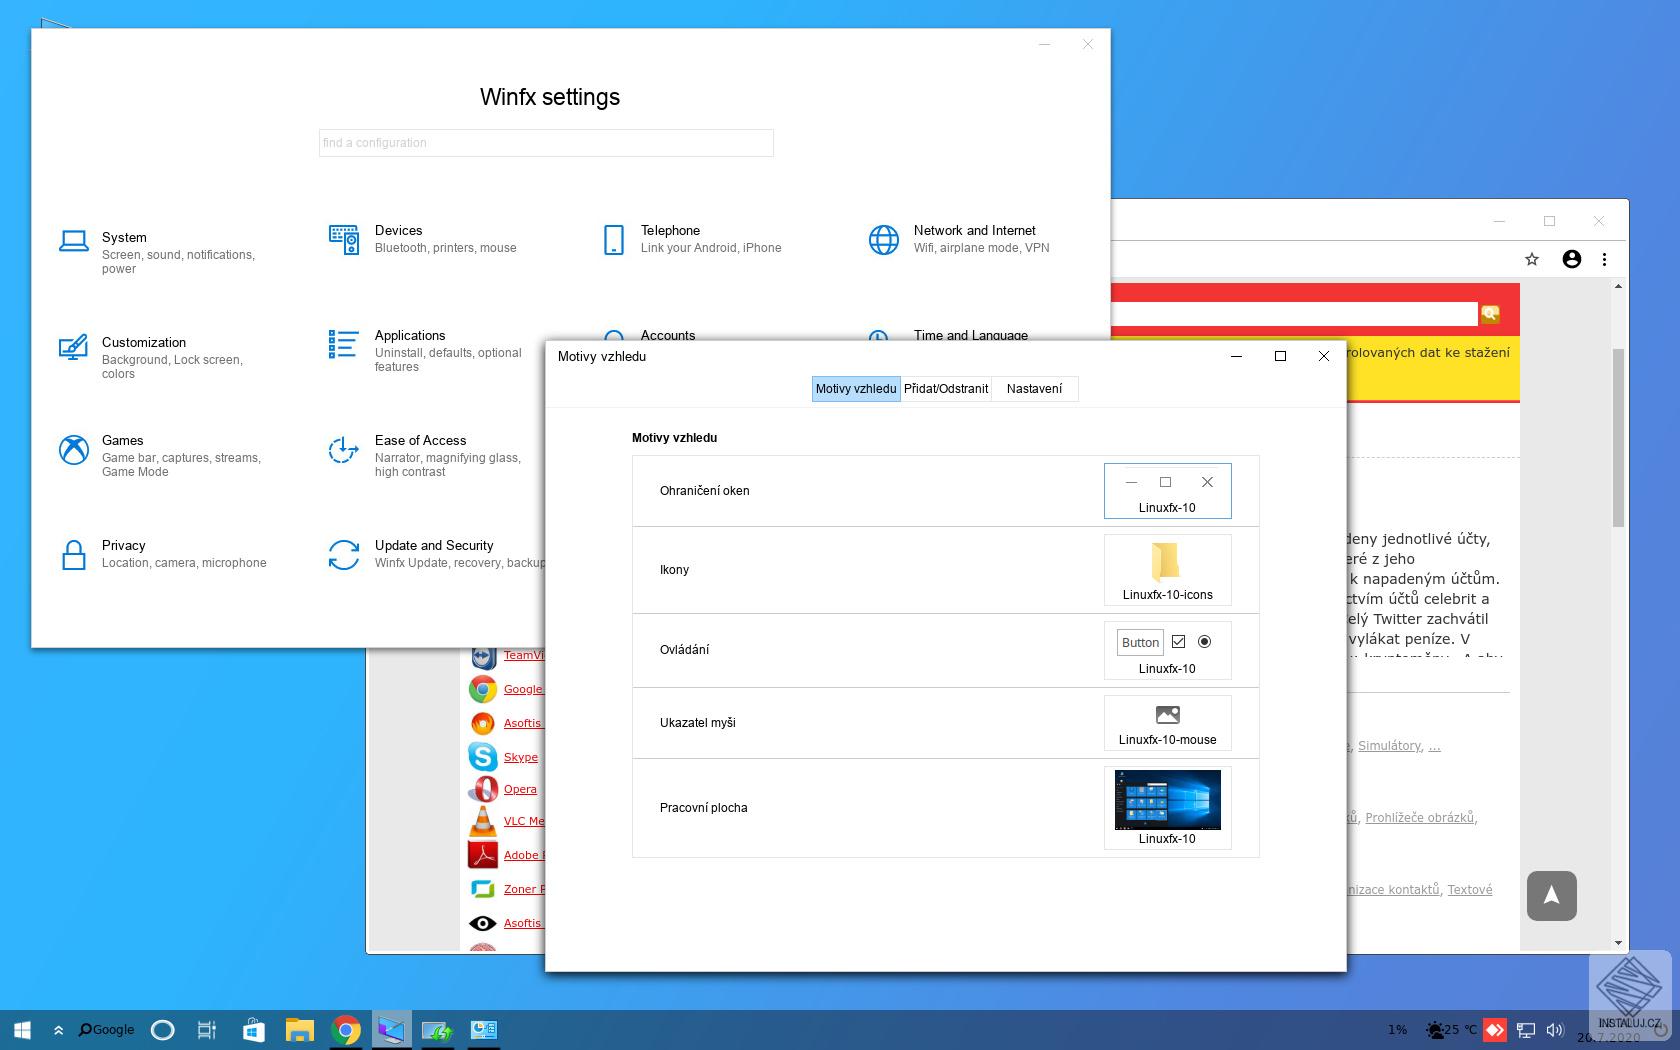
Task: Switch to the Nastavení tab
Action: click(x=1034, y=389)
